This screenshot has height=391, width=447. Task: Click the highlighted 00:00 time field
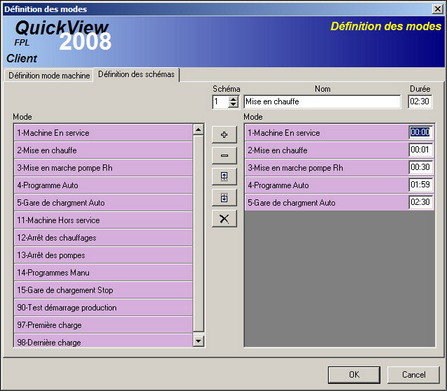pyautogui.click(x=421, y=132)
